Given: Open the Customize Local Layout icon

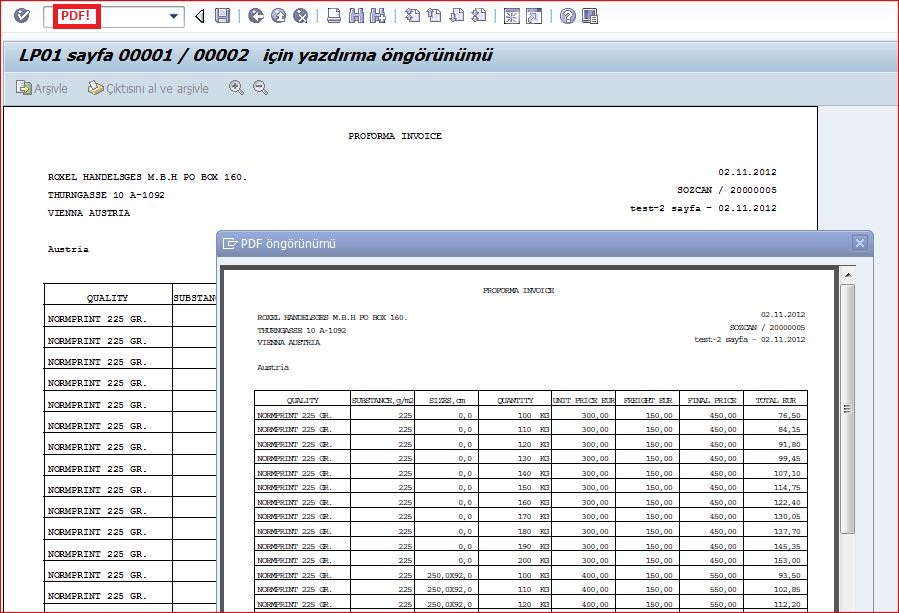Looking at the screenshot, I should (589, 16).
